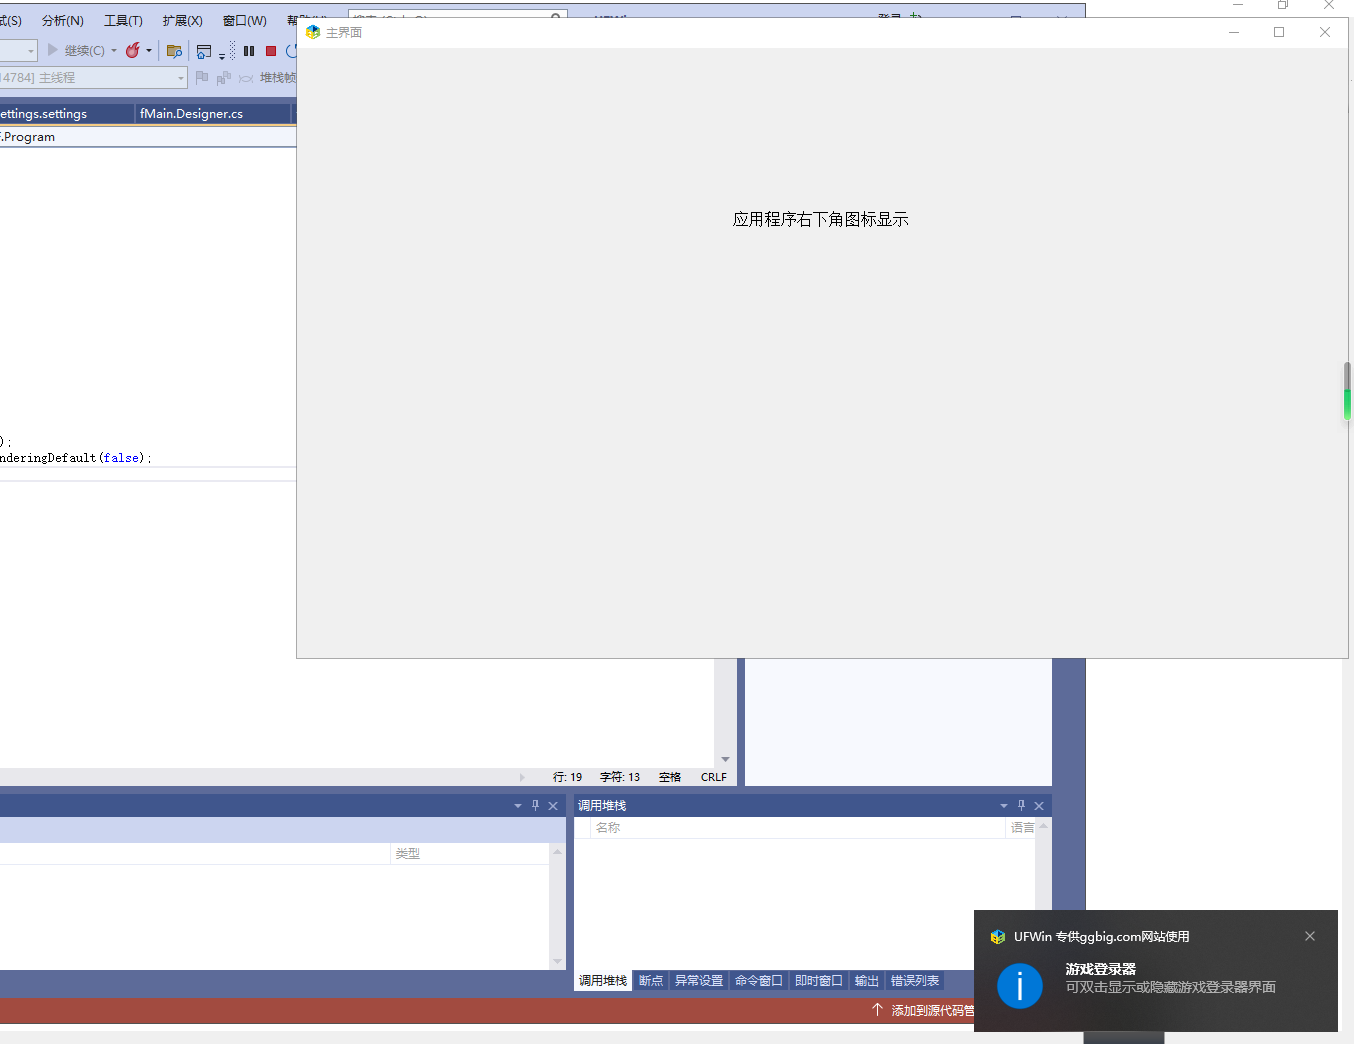
Task: Switch to 输出 tab
Action: pyautogui.click(x=867, y=981)
